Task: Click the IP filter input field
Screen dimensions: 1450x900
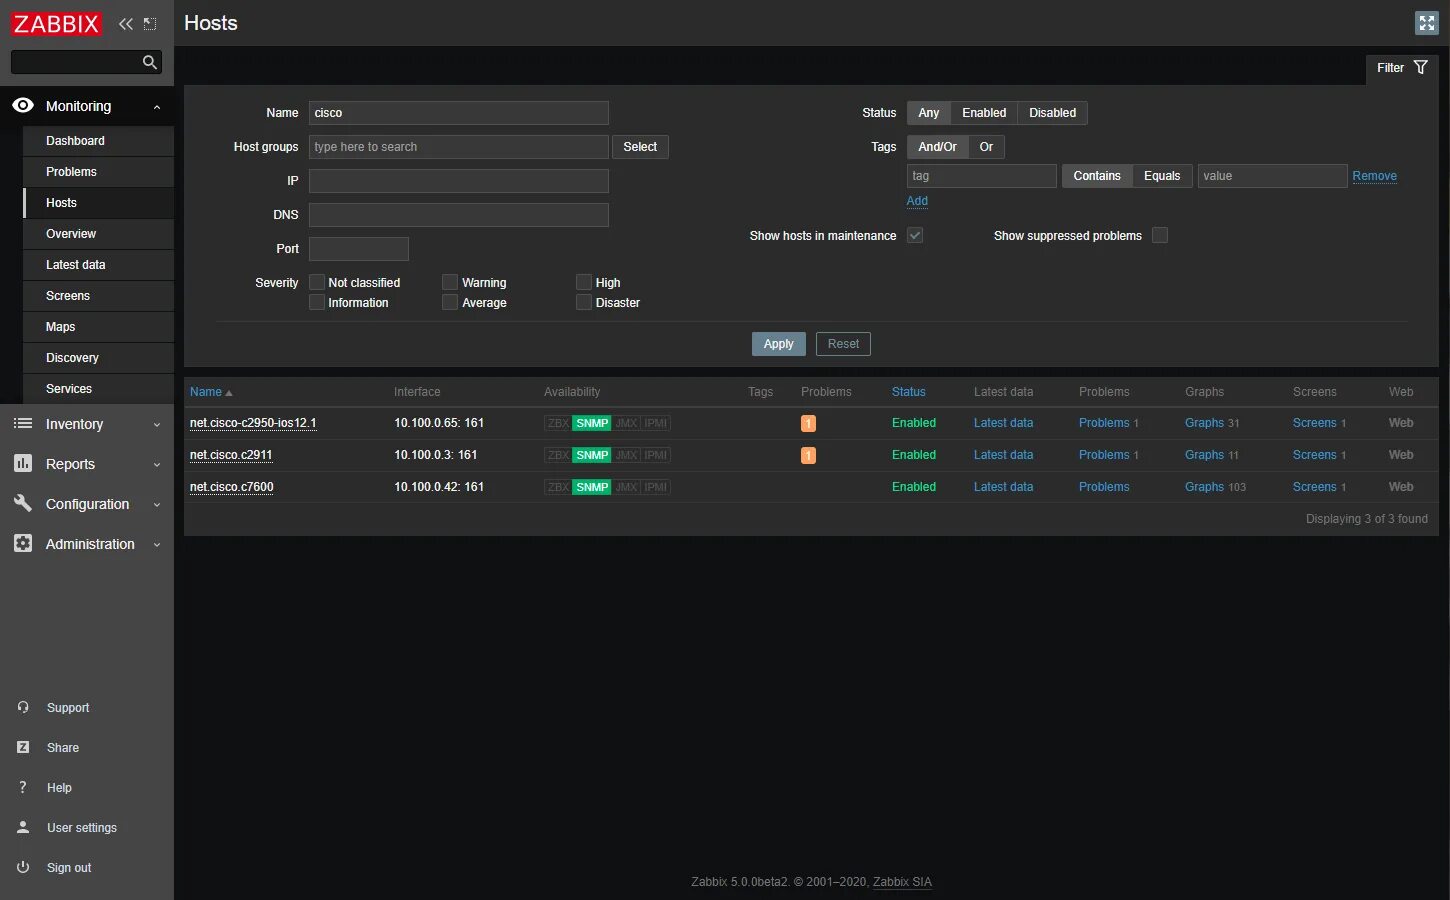Action: click(459, 181)
